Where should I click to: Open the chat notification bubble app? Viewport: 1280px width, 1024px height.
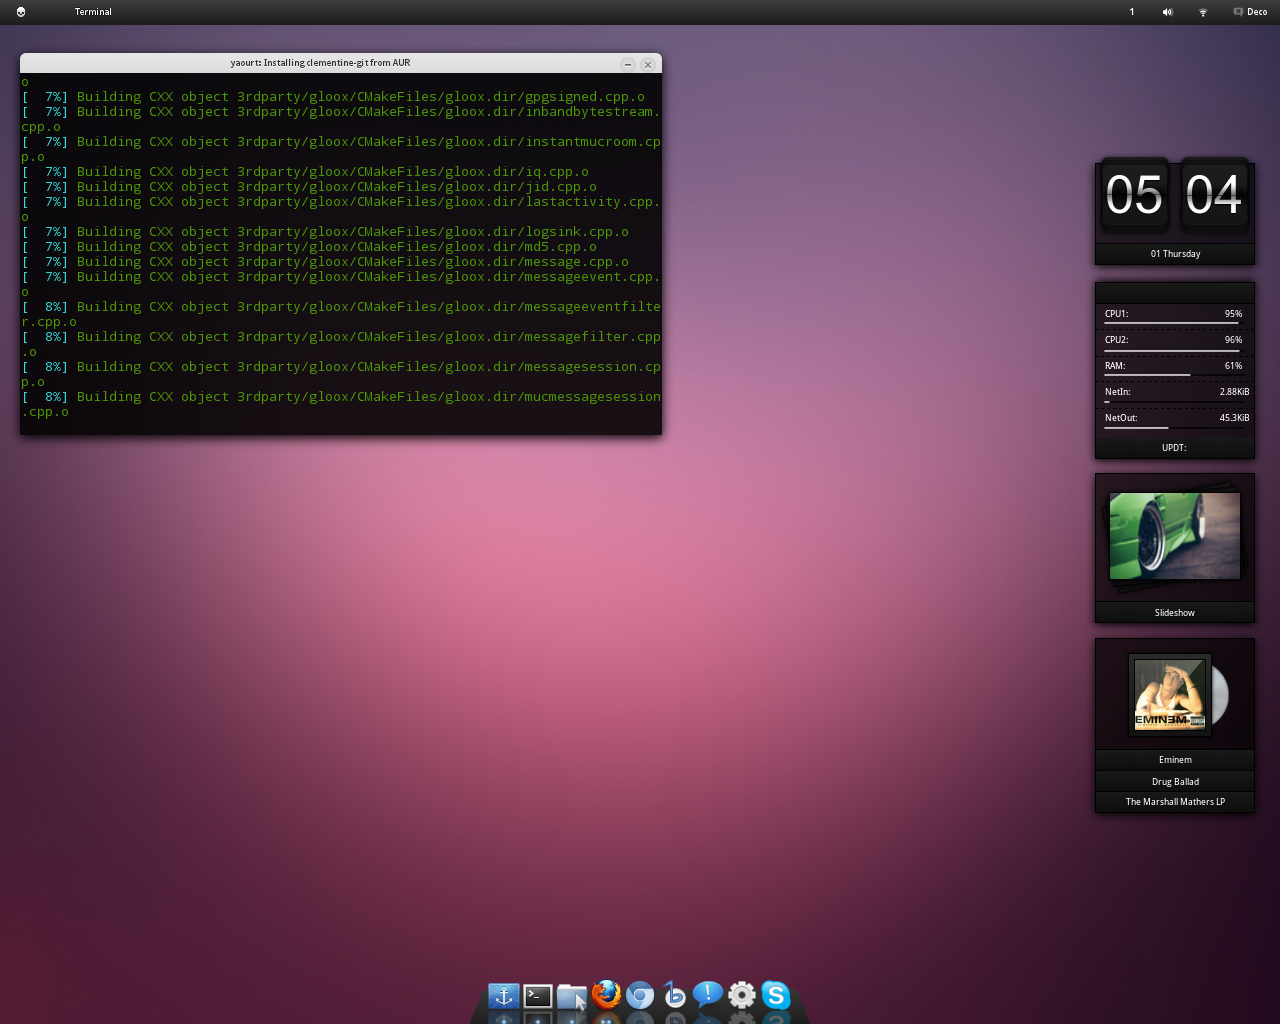click(708, 994)
